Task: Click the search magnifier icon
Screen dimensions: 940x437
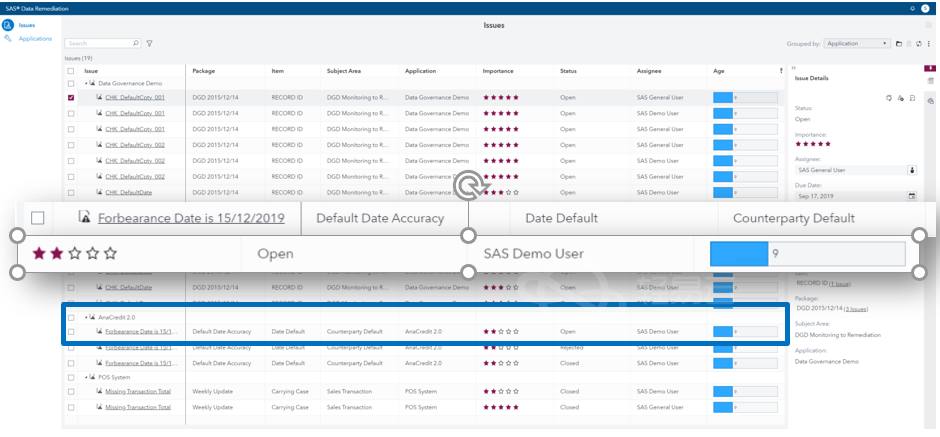Action: click(136, 43)
